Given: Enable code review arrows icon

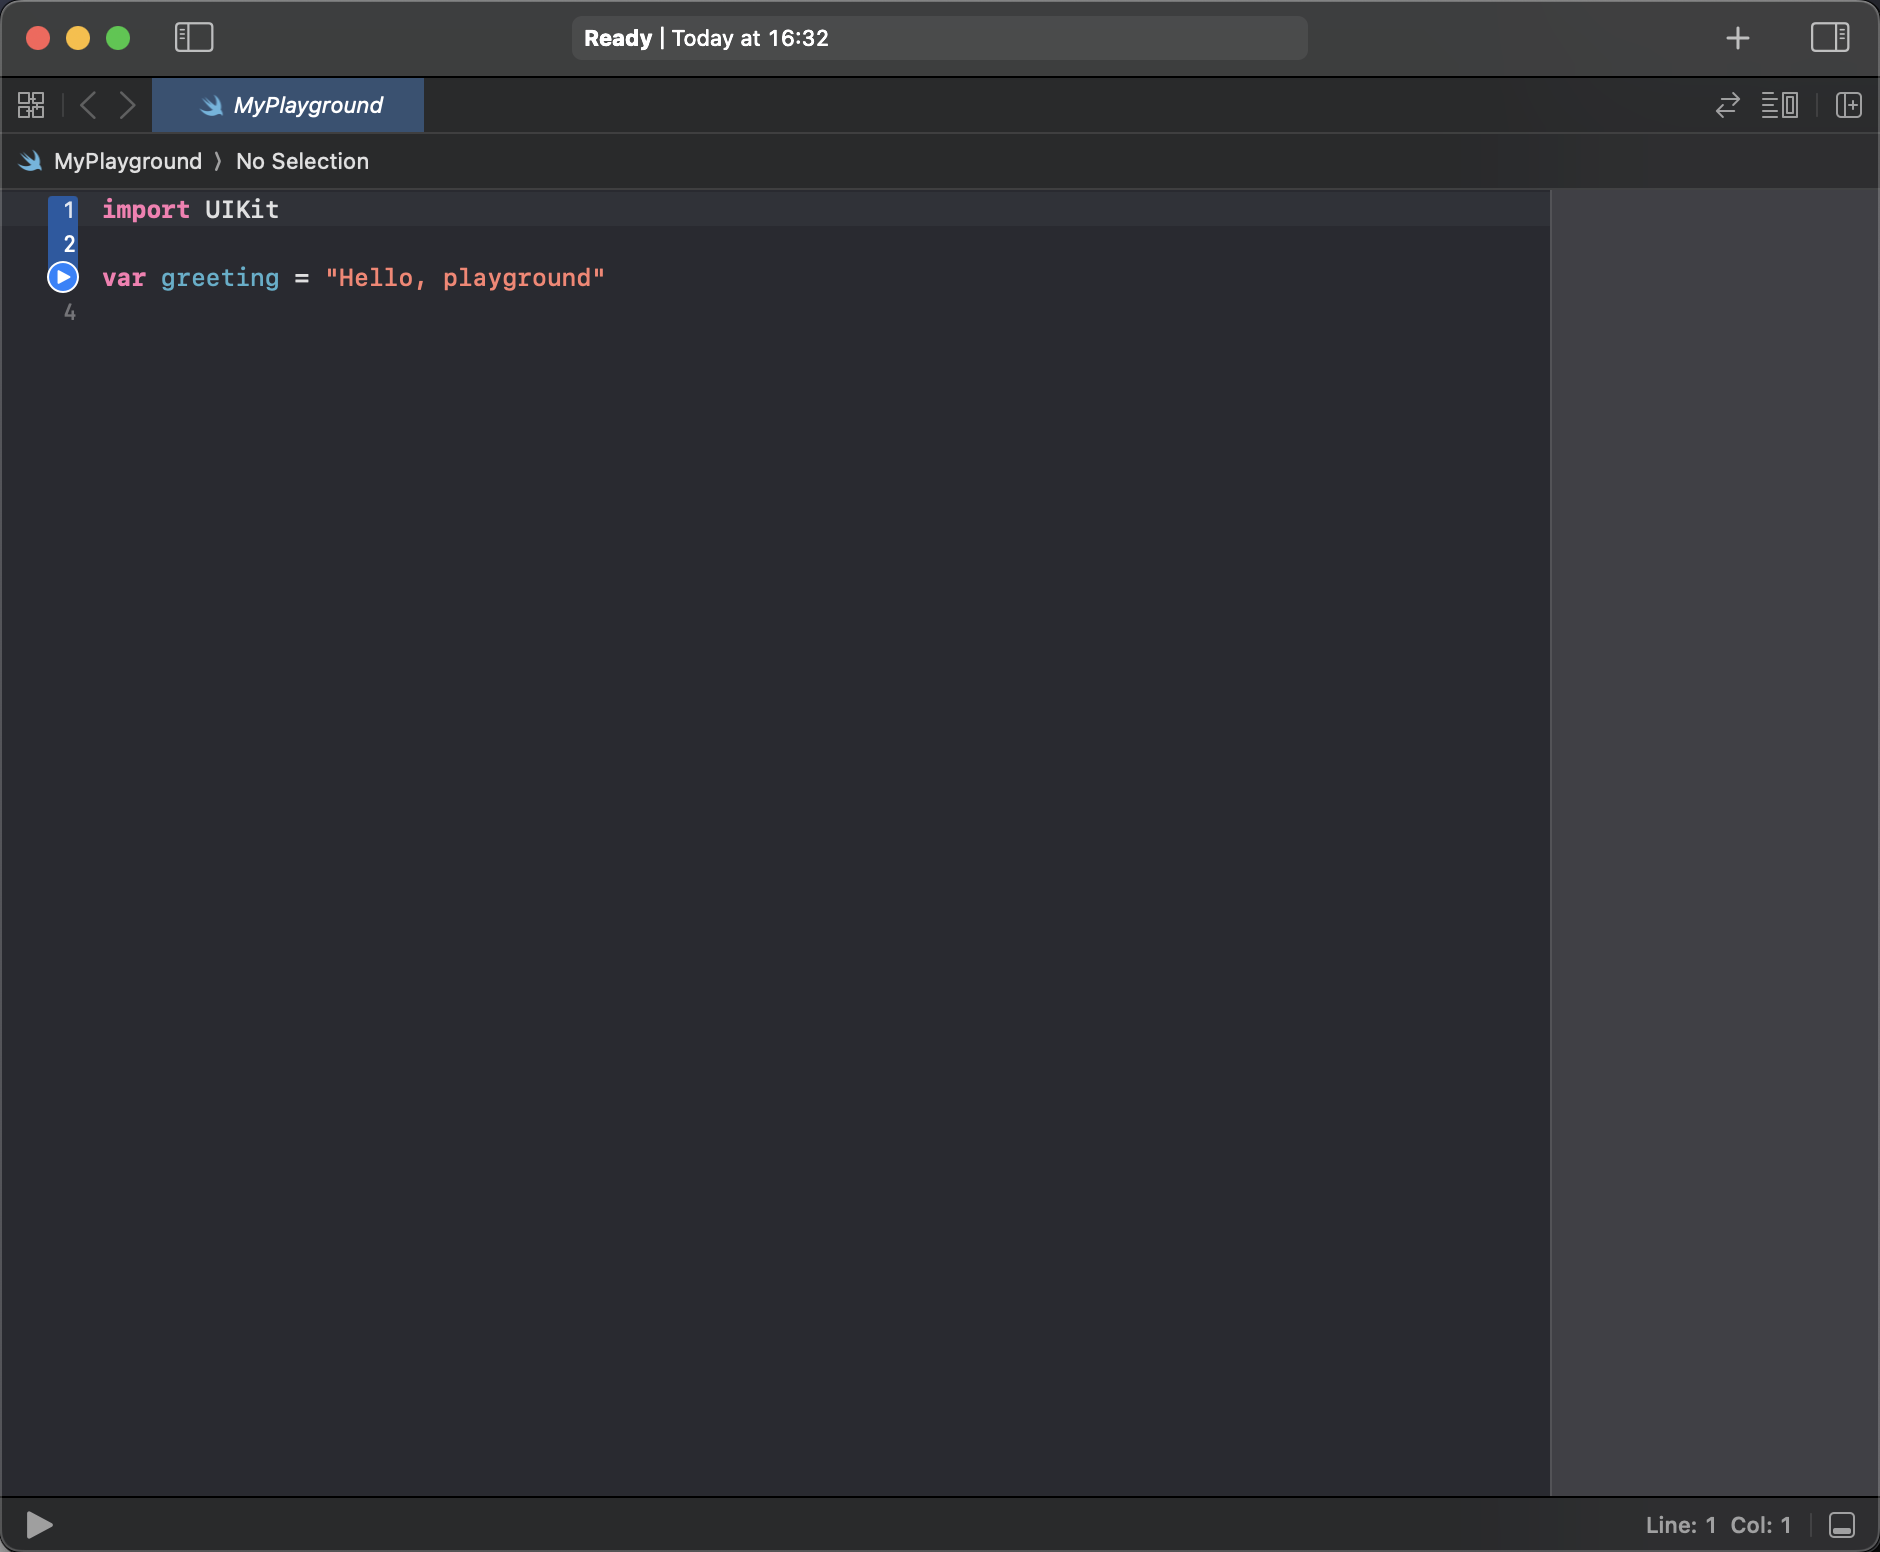Looking at the screenshot, I should 1728,105.
